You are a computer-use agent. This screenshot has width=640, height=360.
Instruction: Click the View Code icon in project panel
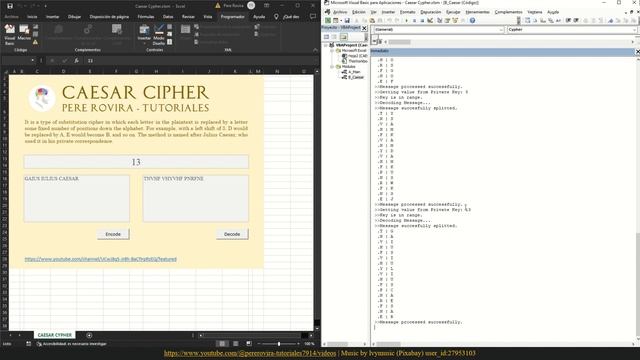click(x=327, y=37)
